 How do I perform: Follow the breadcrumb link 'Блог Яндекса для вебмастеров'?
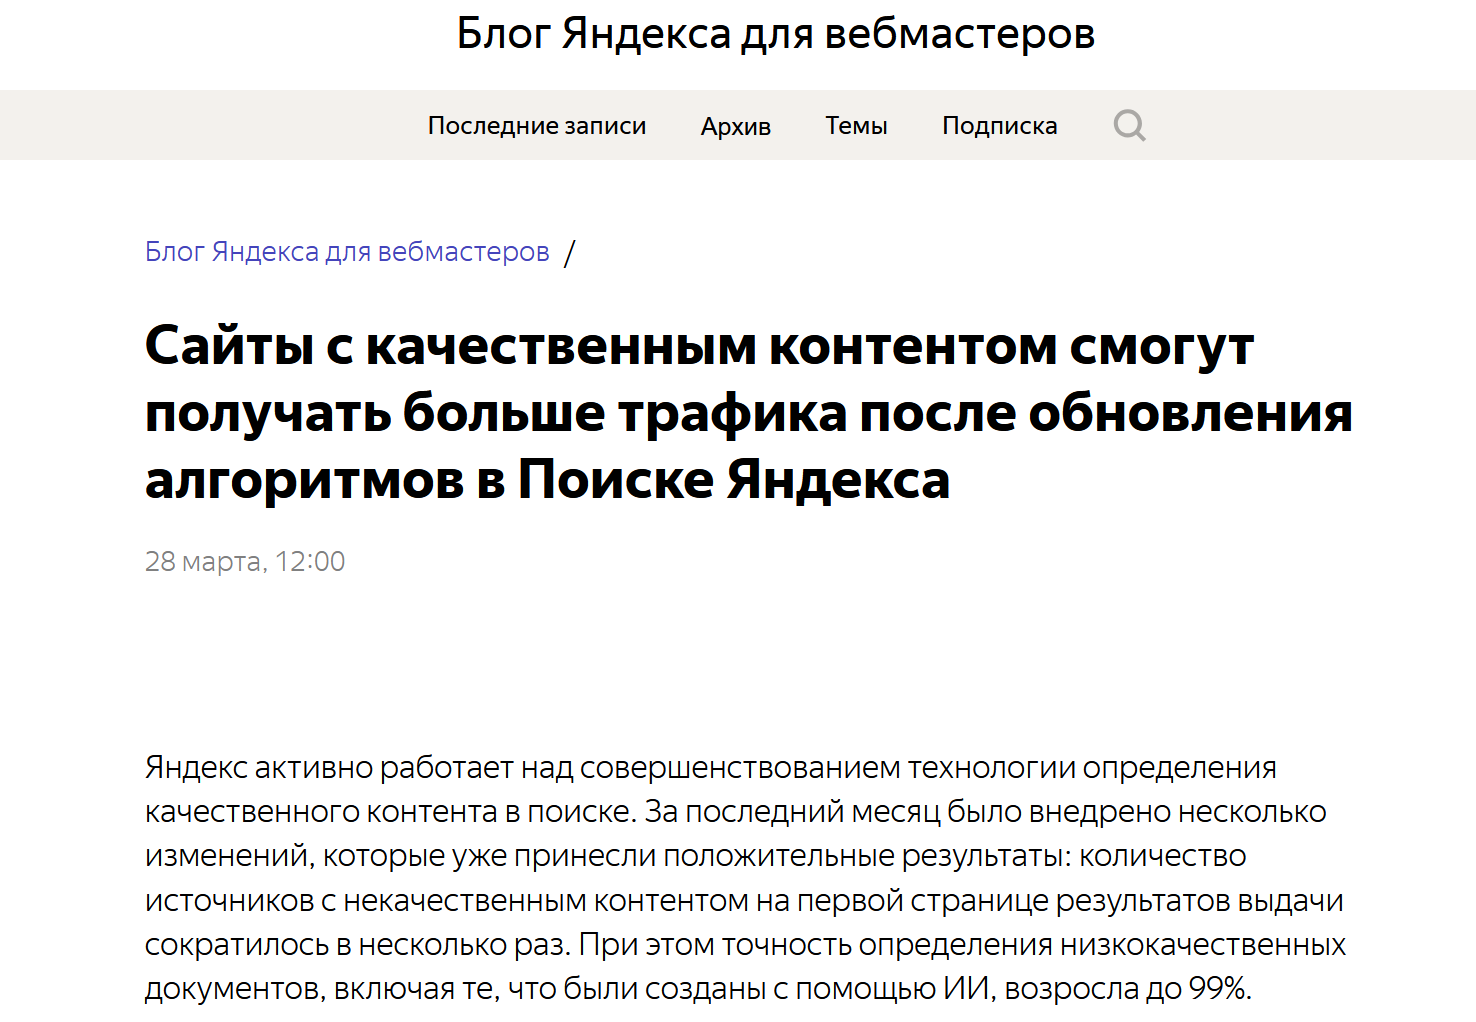click(x=347, y=251)
